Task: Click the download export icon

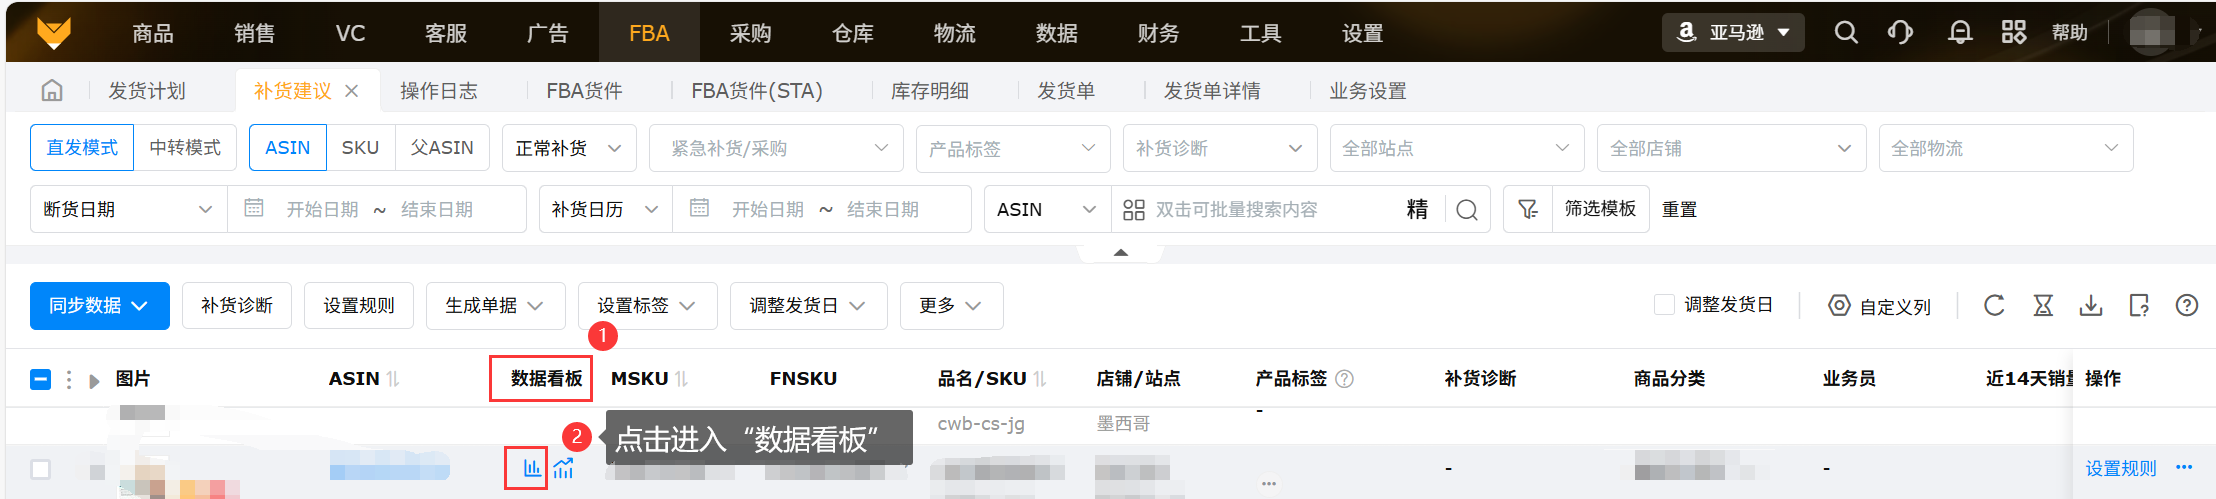Action: 2091,306
